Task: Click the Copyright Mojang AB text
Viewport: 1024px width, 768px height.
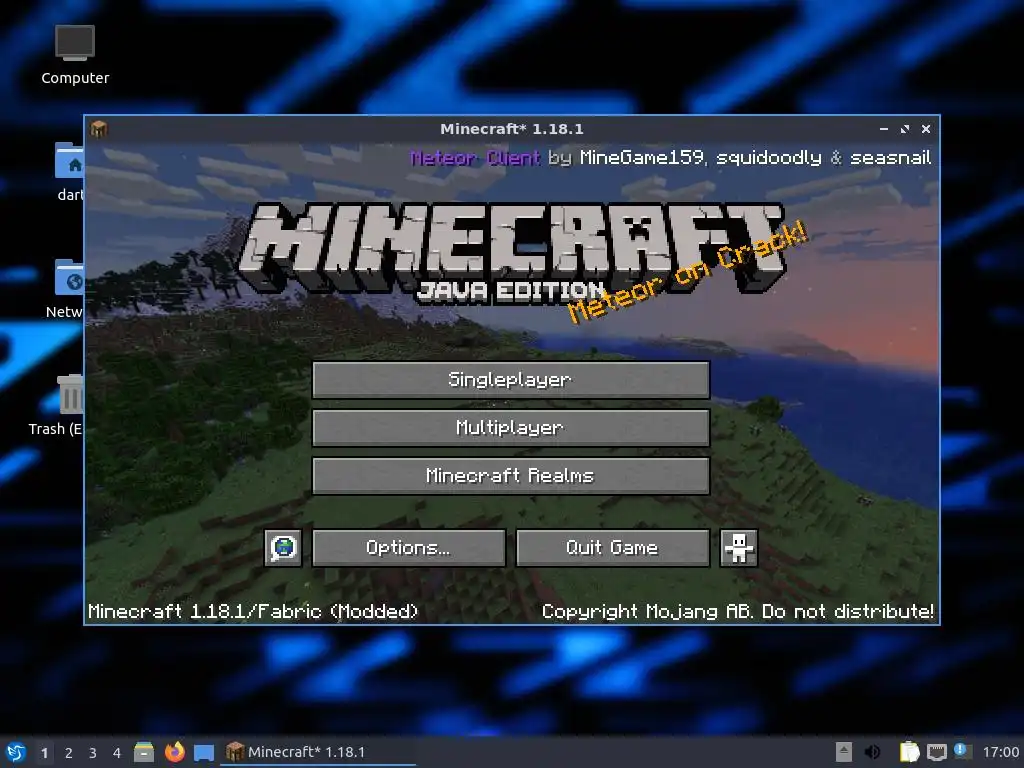Action: pos(737,611)
